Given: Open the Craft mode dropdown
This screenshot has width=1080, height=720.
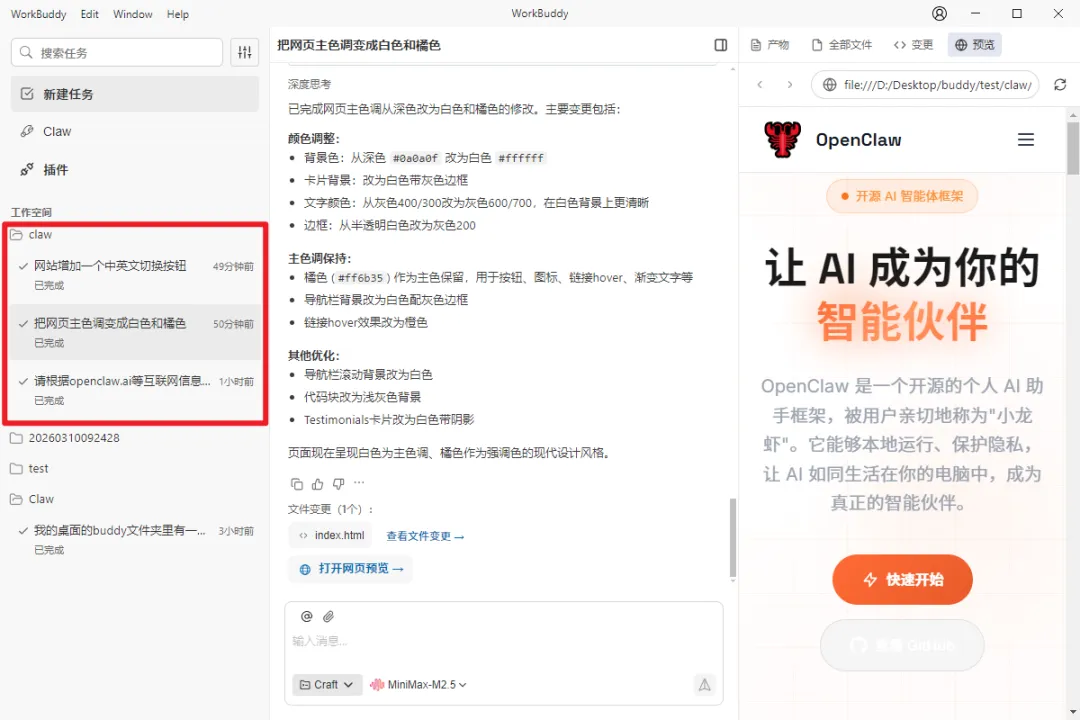Looking at the screenshot, I should pyautogui.click(x=327, y=685).
